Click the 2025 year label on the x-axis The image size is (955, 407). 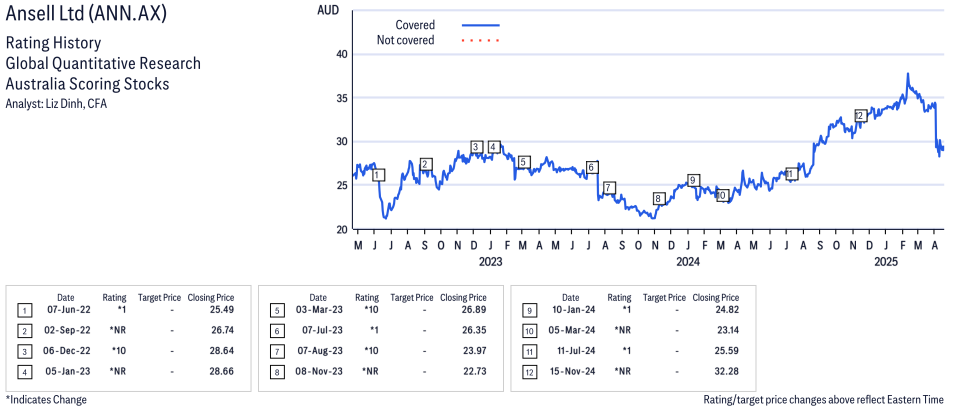[886, 262]
